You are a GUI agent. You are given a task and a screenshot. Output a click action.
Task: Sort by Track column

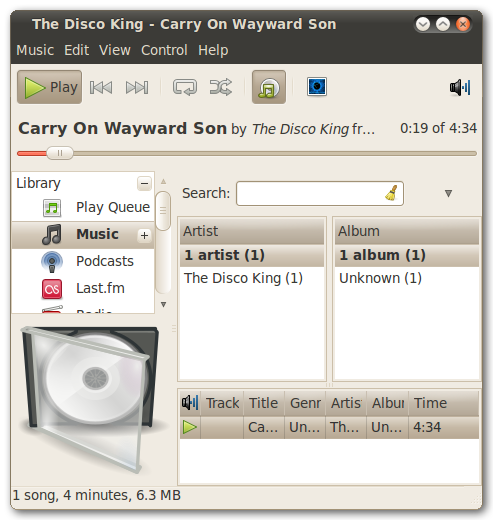tap(222, 403)
